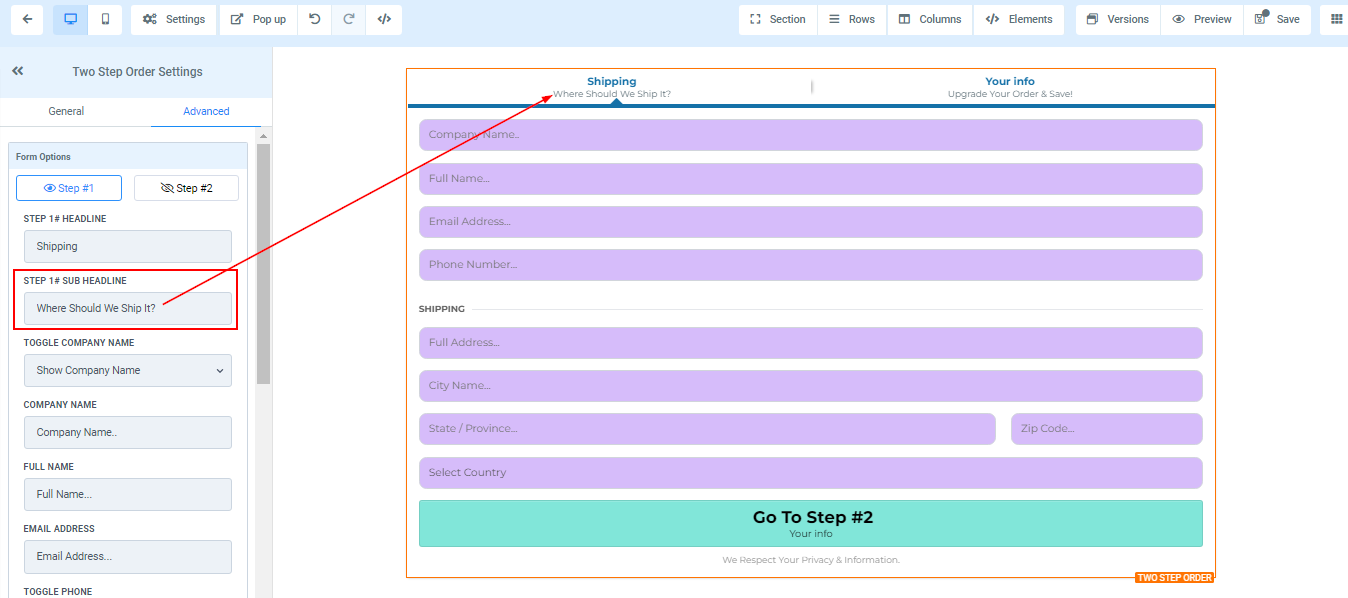Switch to mobile view icon

point(105,19)
